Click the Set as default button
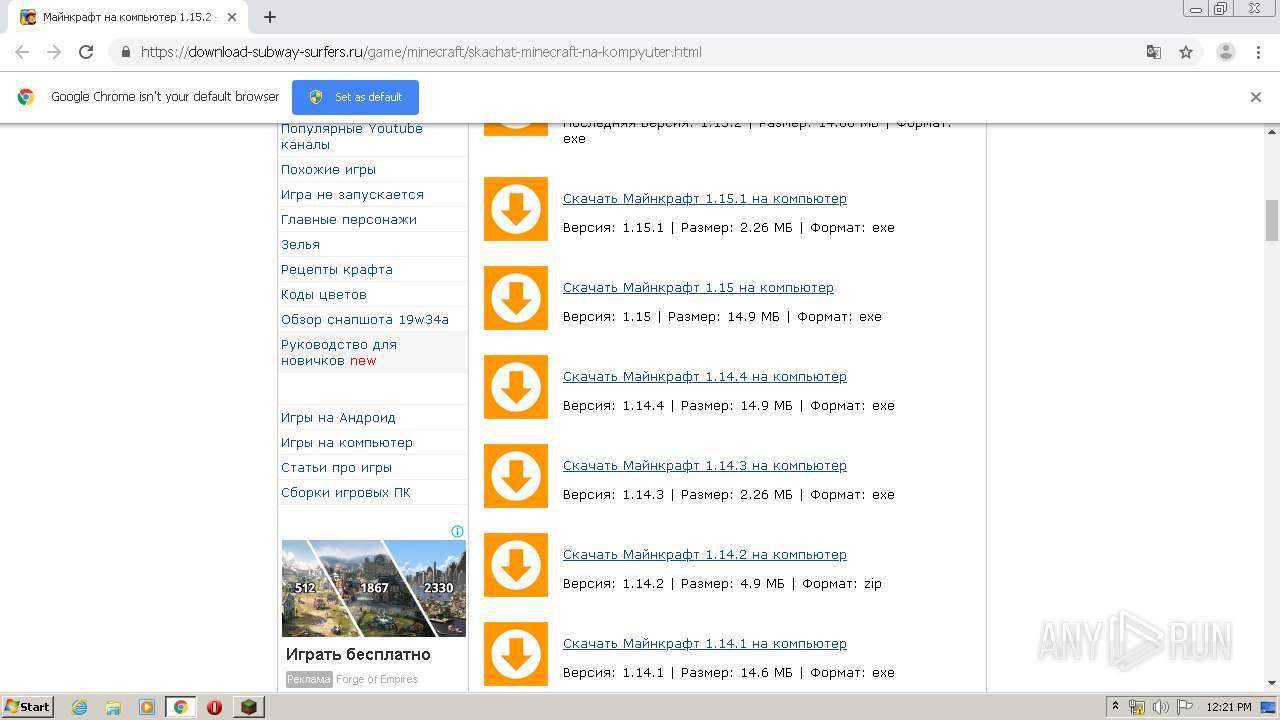Screen dimensions: 1280x720 355,97
